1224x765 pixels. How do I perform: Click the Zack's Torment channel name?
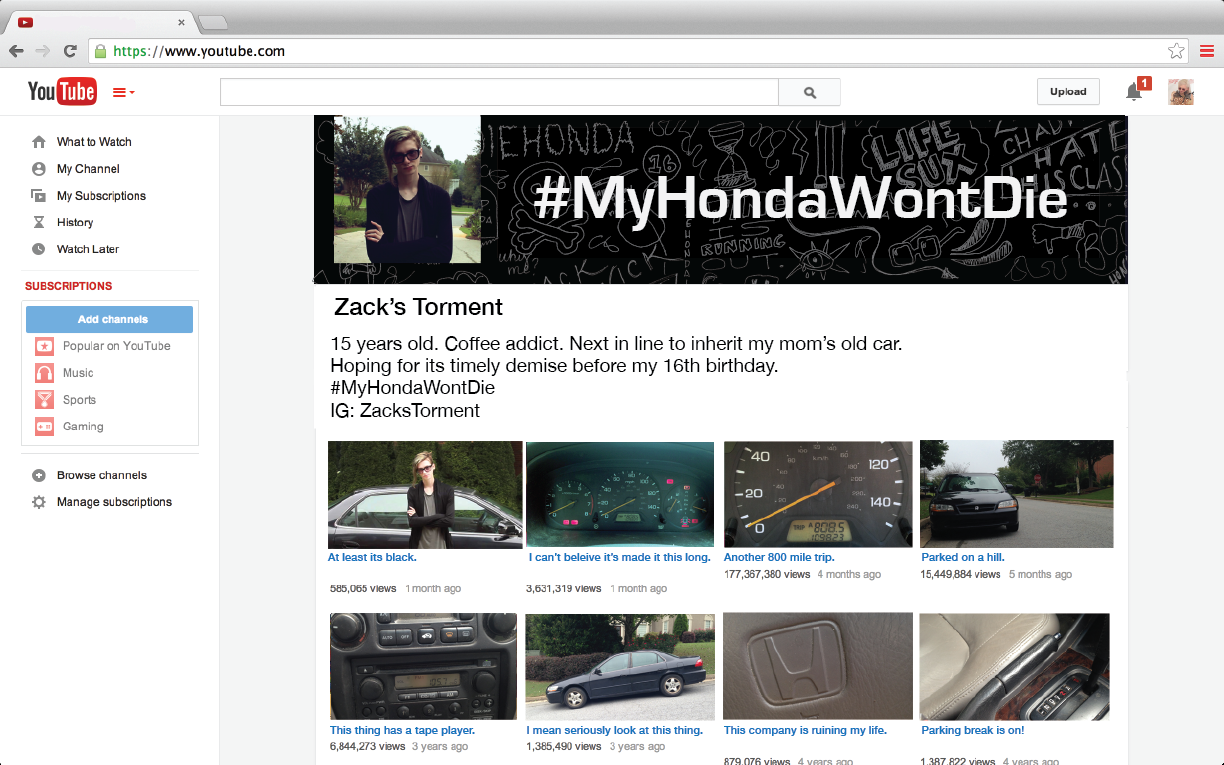coord(418,307)
